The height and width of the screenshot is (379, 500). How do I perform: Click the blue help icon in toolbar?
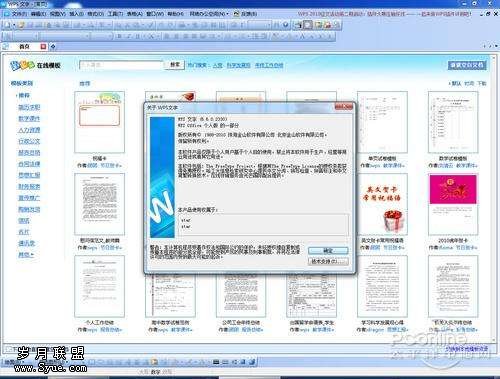[x=286, y=25]
